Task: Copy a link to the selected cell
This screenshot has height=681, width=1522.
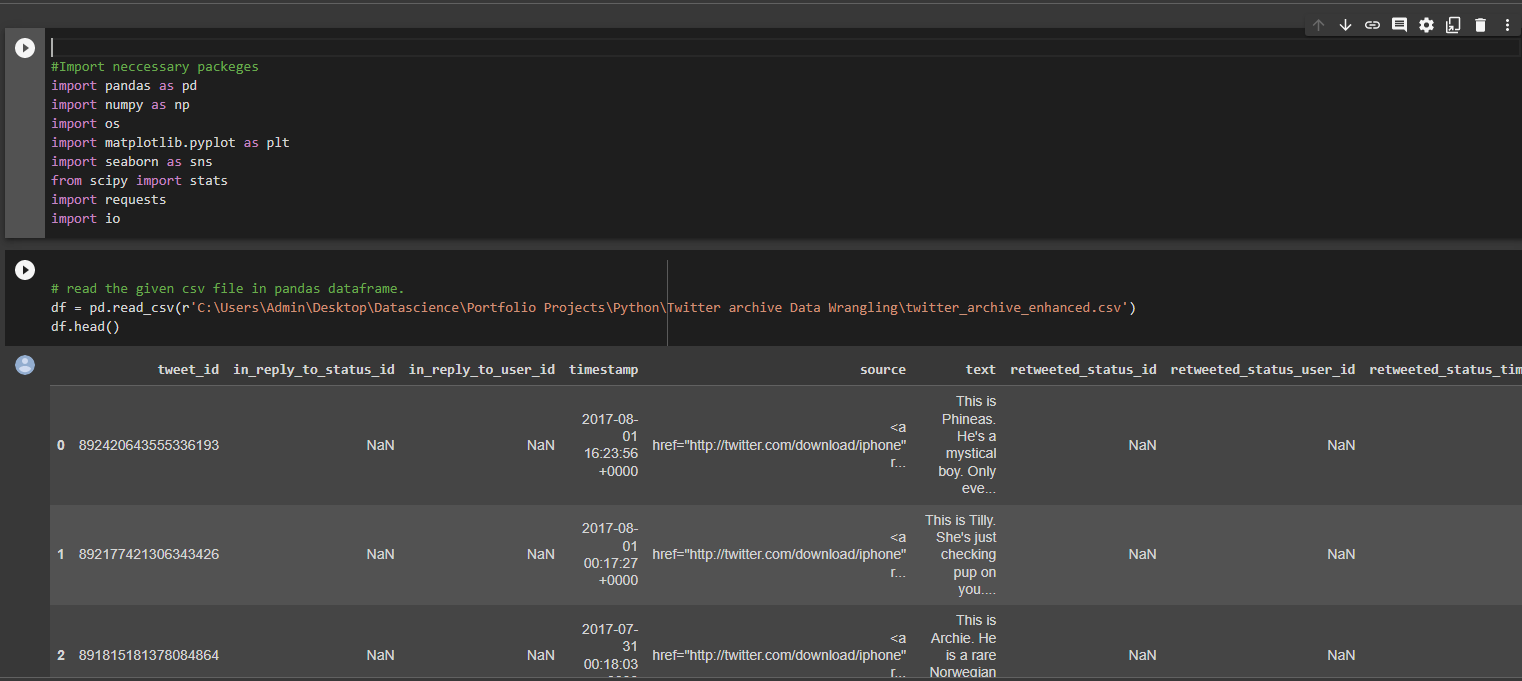Action: pyautogui.click(x=1372, y=24)
